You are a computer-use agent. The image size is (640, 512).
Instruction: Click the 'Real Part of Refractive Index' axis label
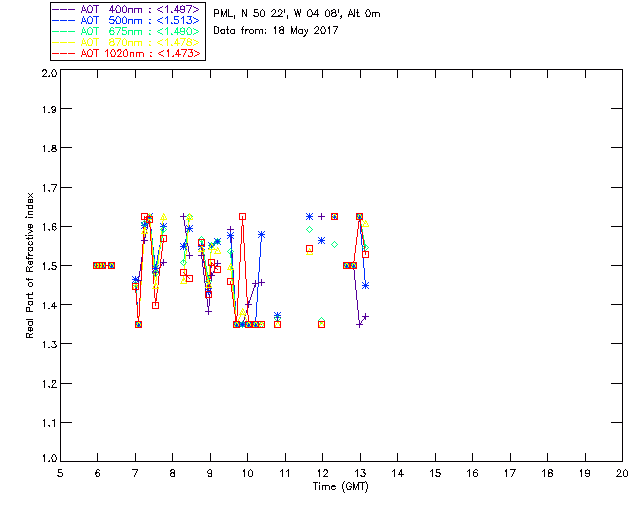pos(29,265)
